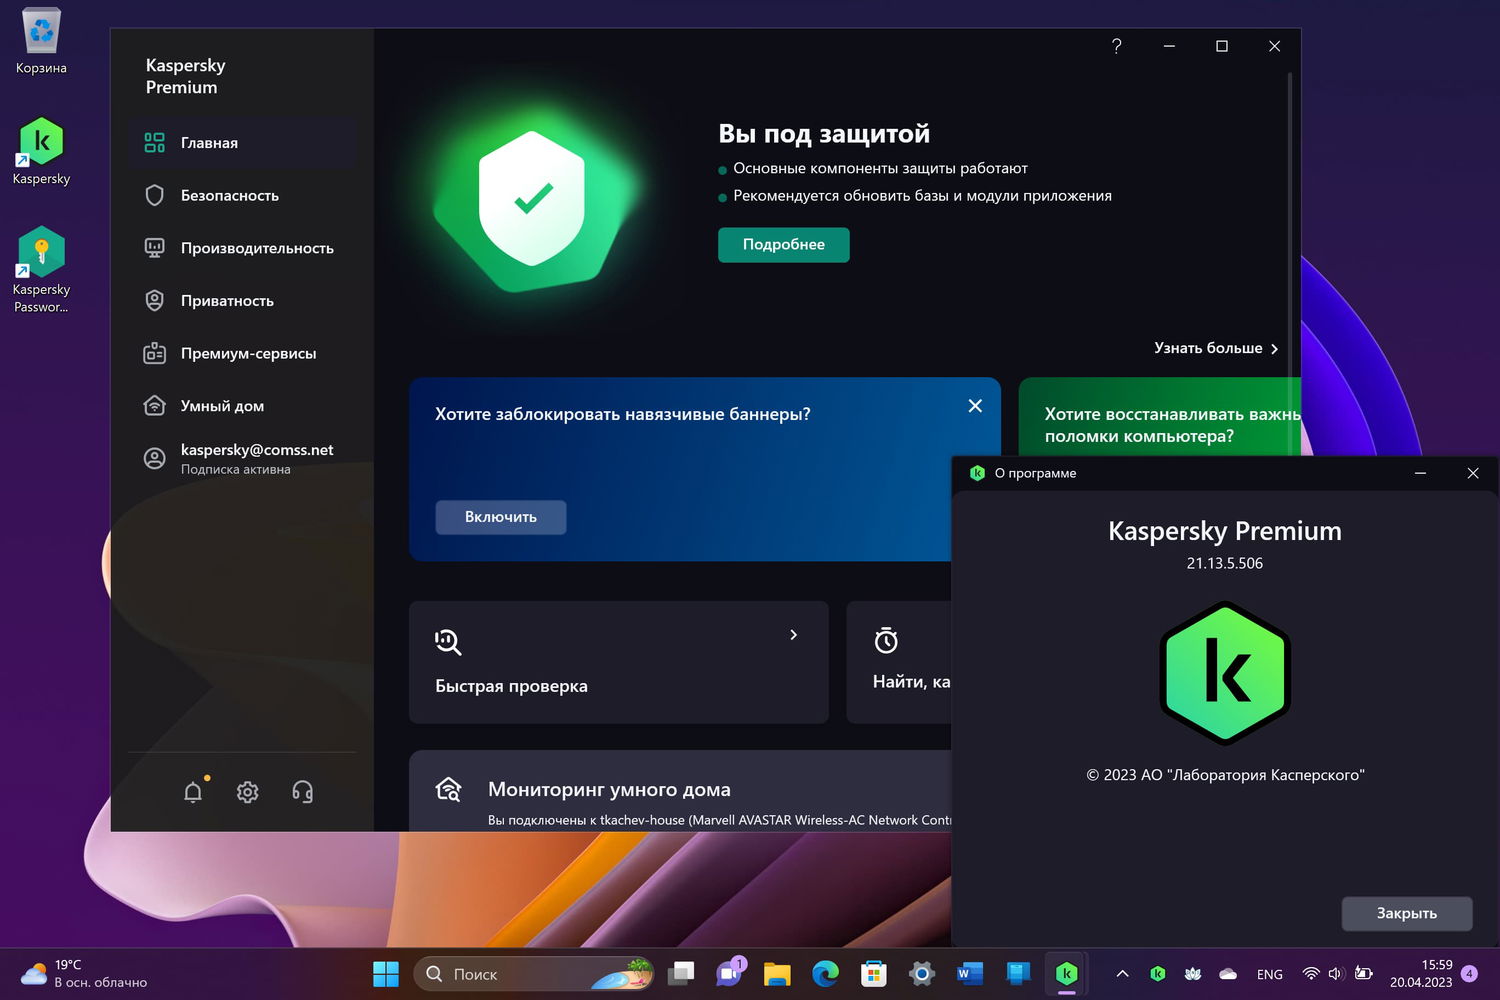Open Windows Settings from the taskbar
Image resolution: width=1500 pixels, height=1000 pixels.
click(922, 974)
